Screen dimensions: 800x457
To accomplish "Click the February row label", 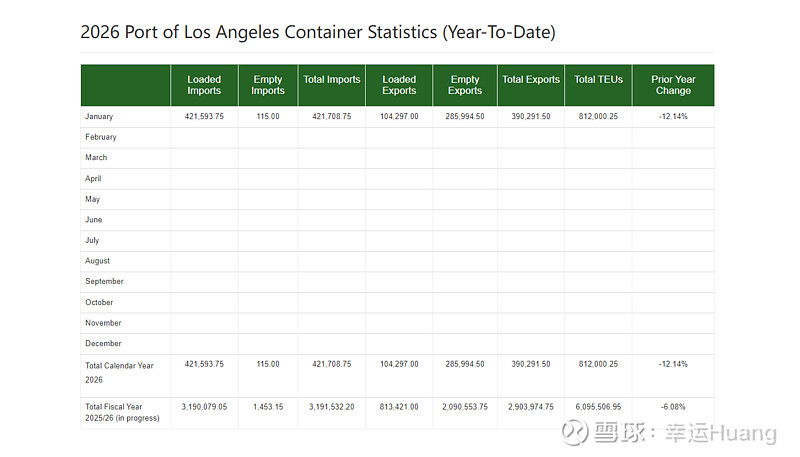I will coord(101,137).
